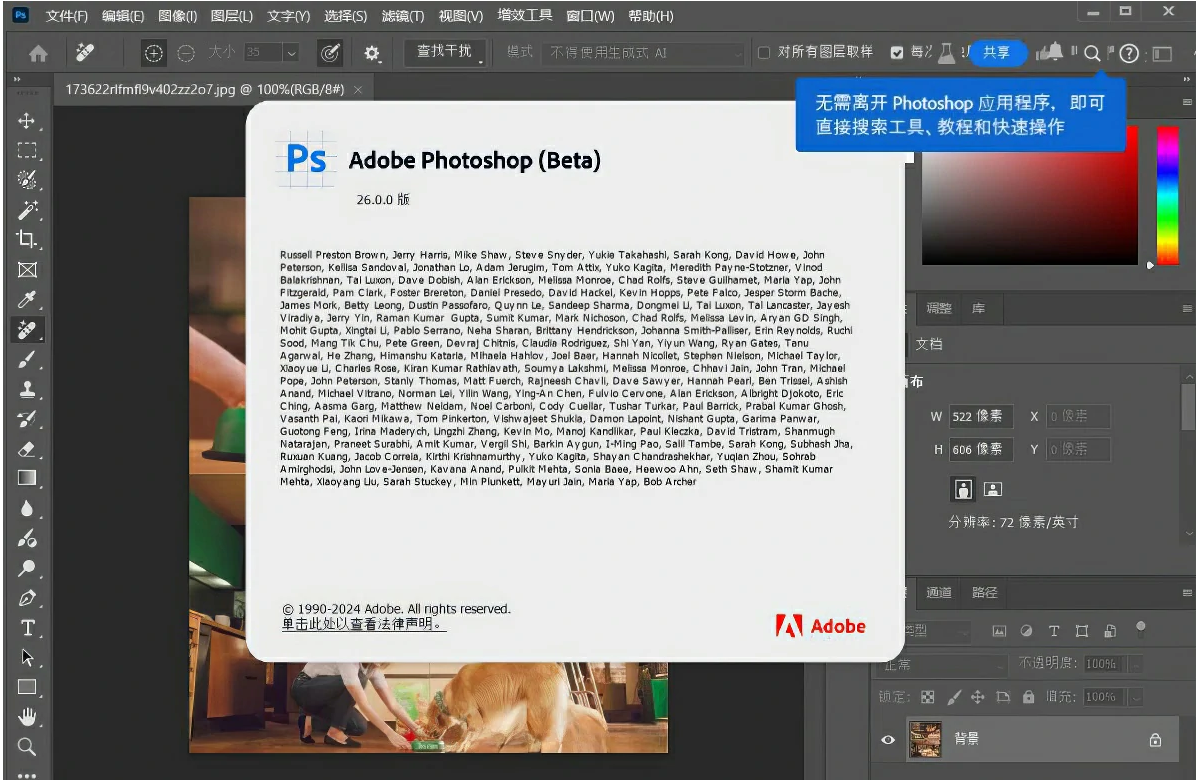Select the Pen tool
This screenshot has width=1196, height=780.
click(x=27, y=598)
